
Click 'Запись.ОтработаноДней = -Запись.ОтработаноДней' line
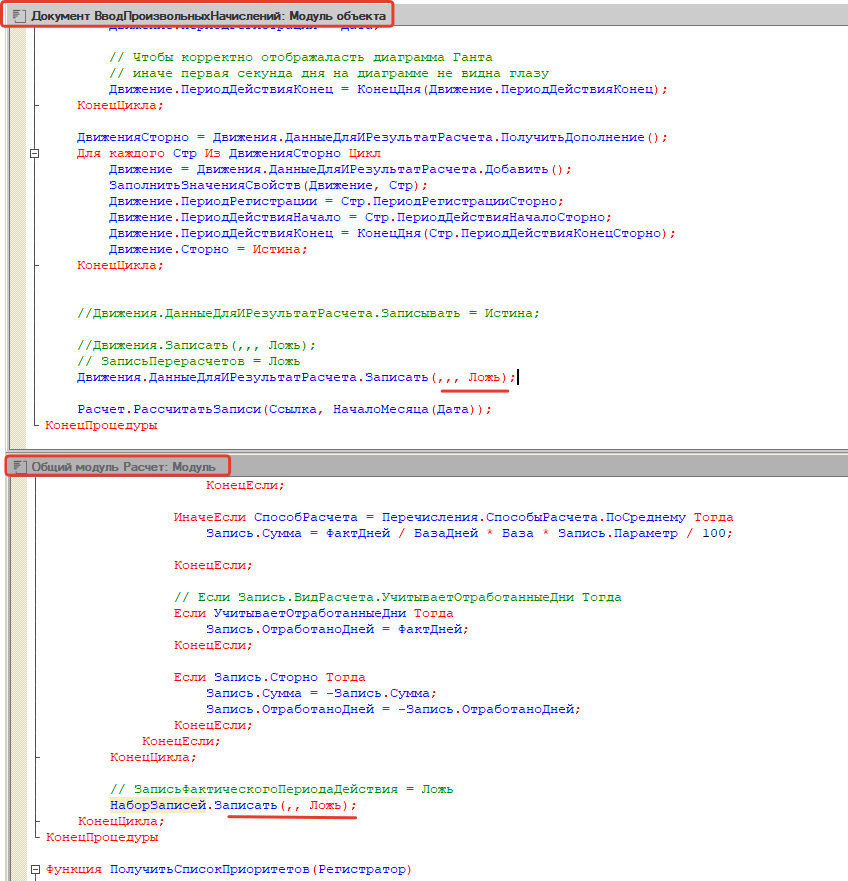393,709
